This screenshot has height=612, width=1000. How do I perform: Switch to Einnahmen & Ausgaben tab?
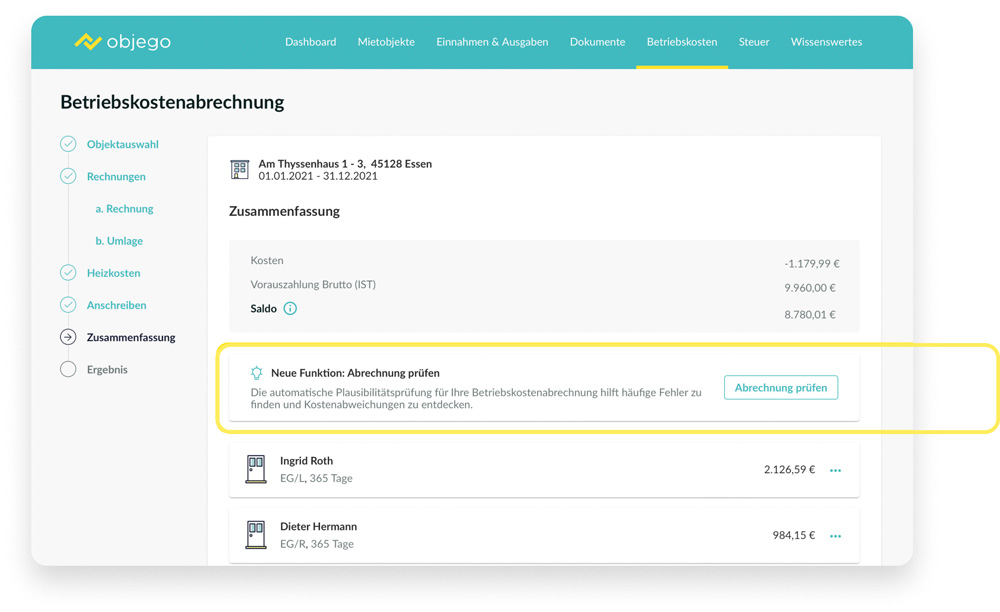click(x=492, y=42)
